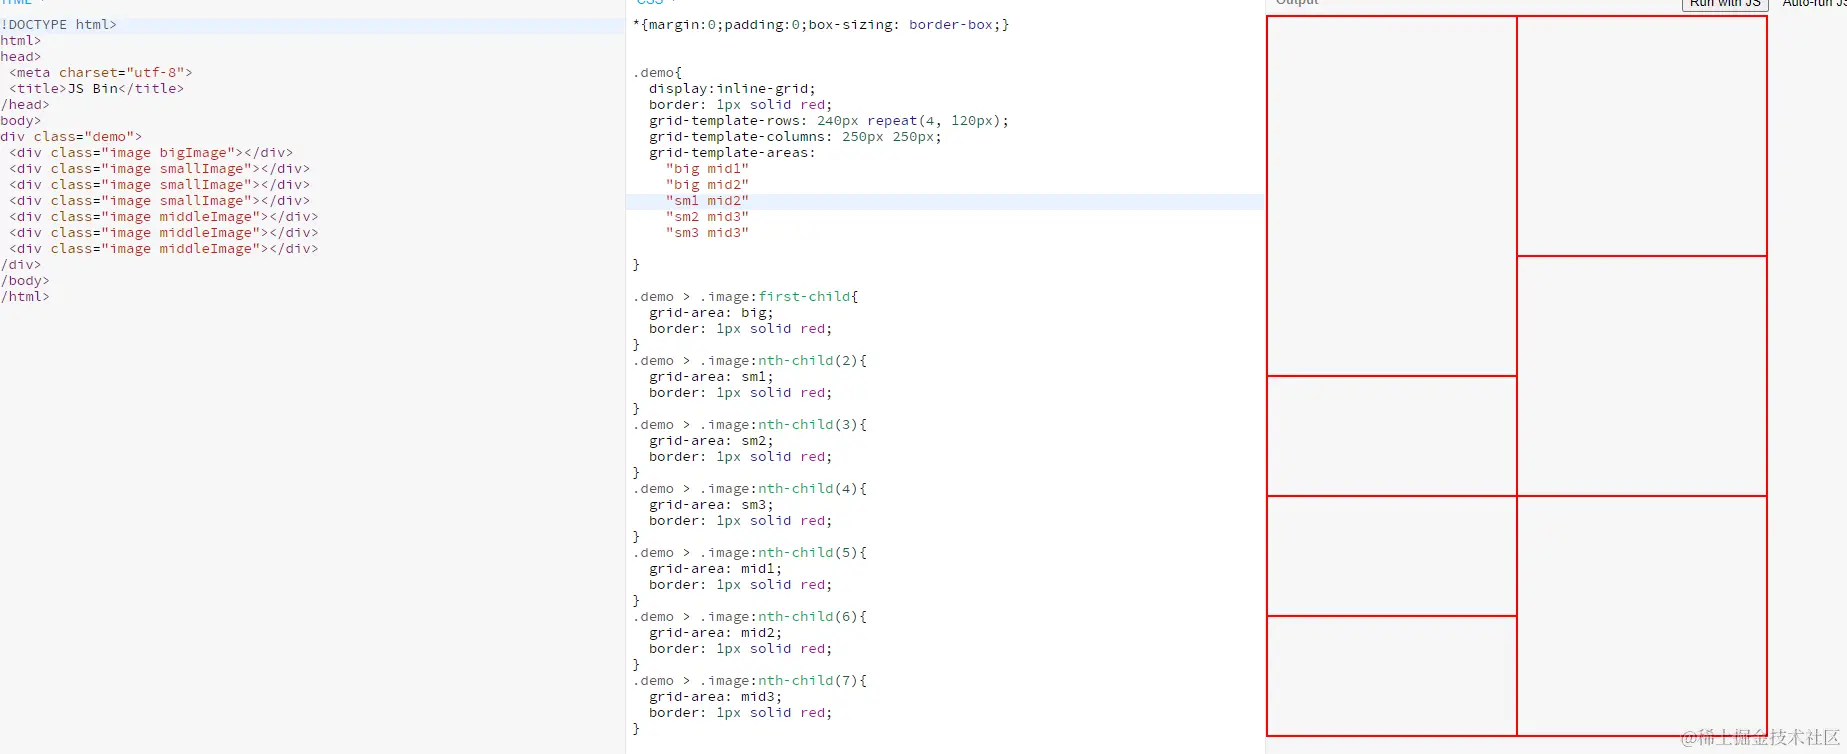Click the tallest left cell in output grid
Screen dimensions: 1847x754
pos(1392,196)
